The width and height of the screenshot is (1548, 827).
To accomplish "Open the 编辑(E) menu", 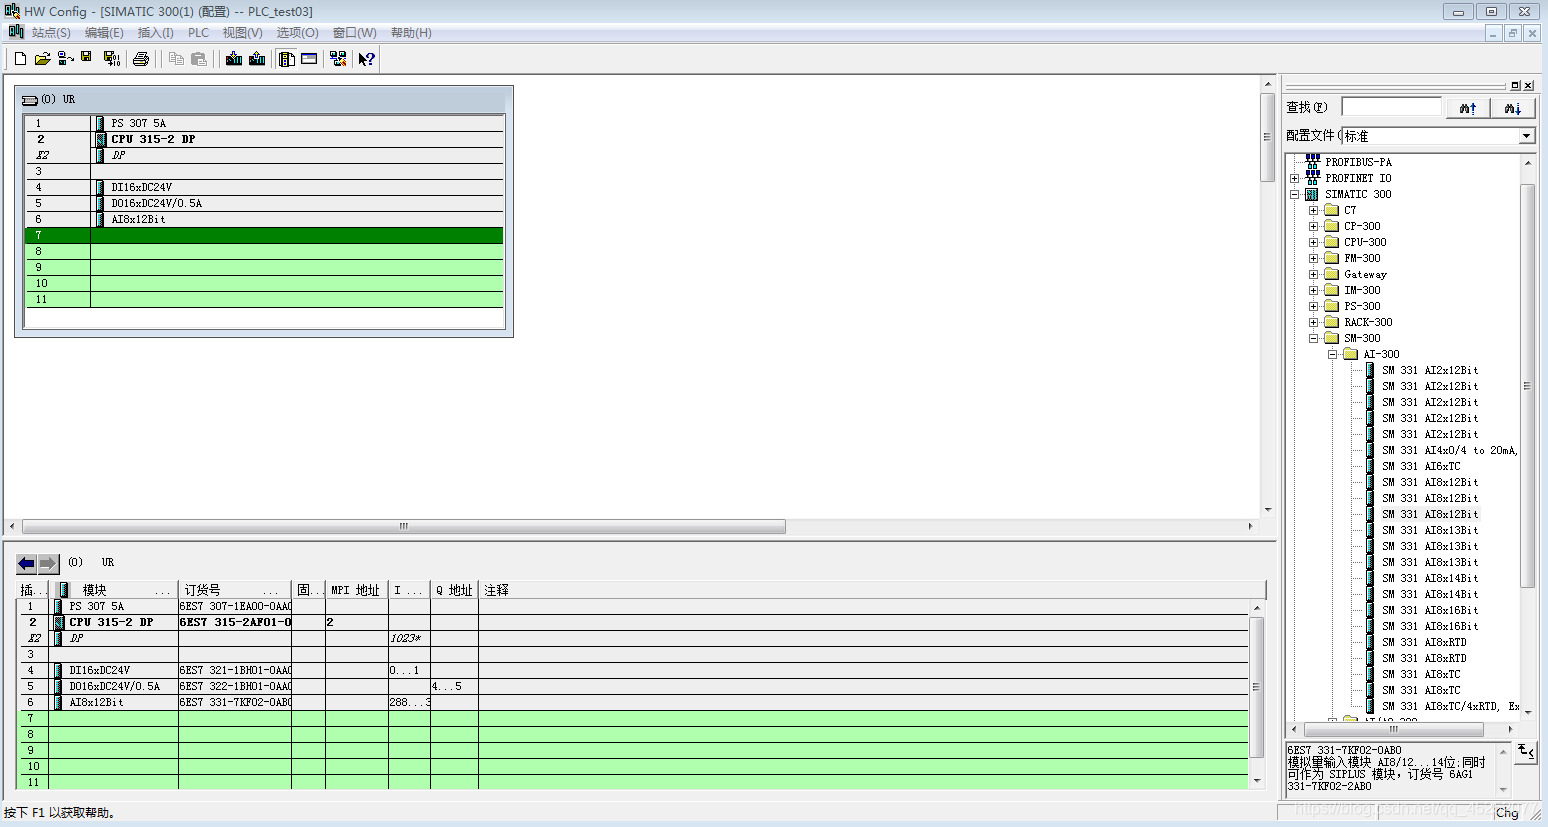I will pos(104,33).
